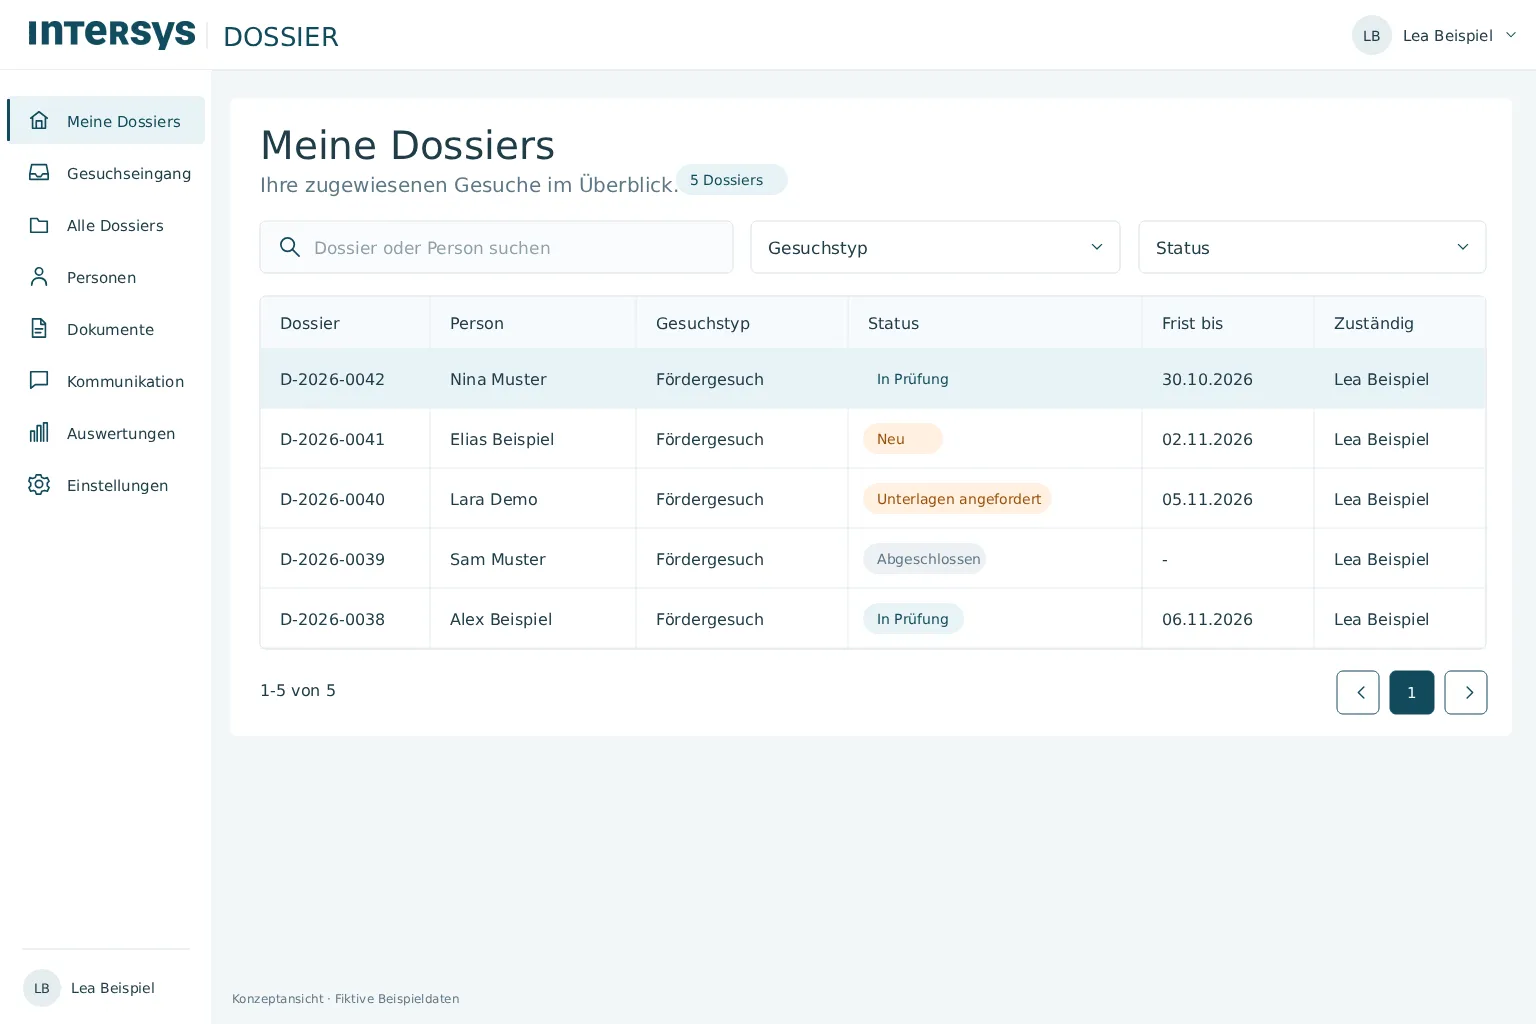Open Meine Dossiers in the sidebar
Screen dimensions: 1536x1024
coord(106,121)
